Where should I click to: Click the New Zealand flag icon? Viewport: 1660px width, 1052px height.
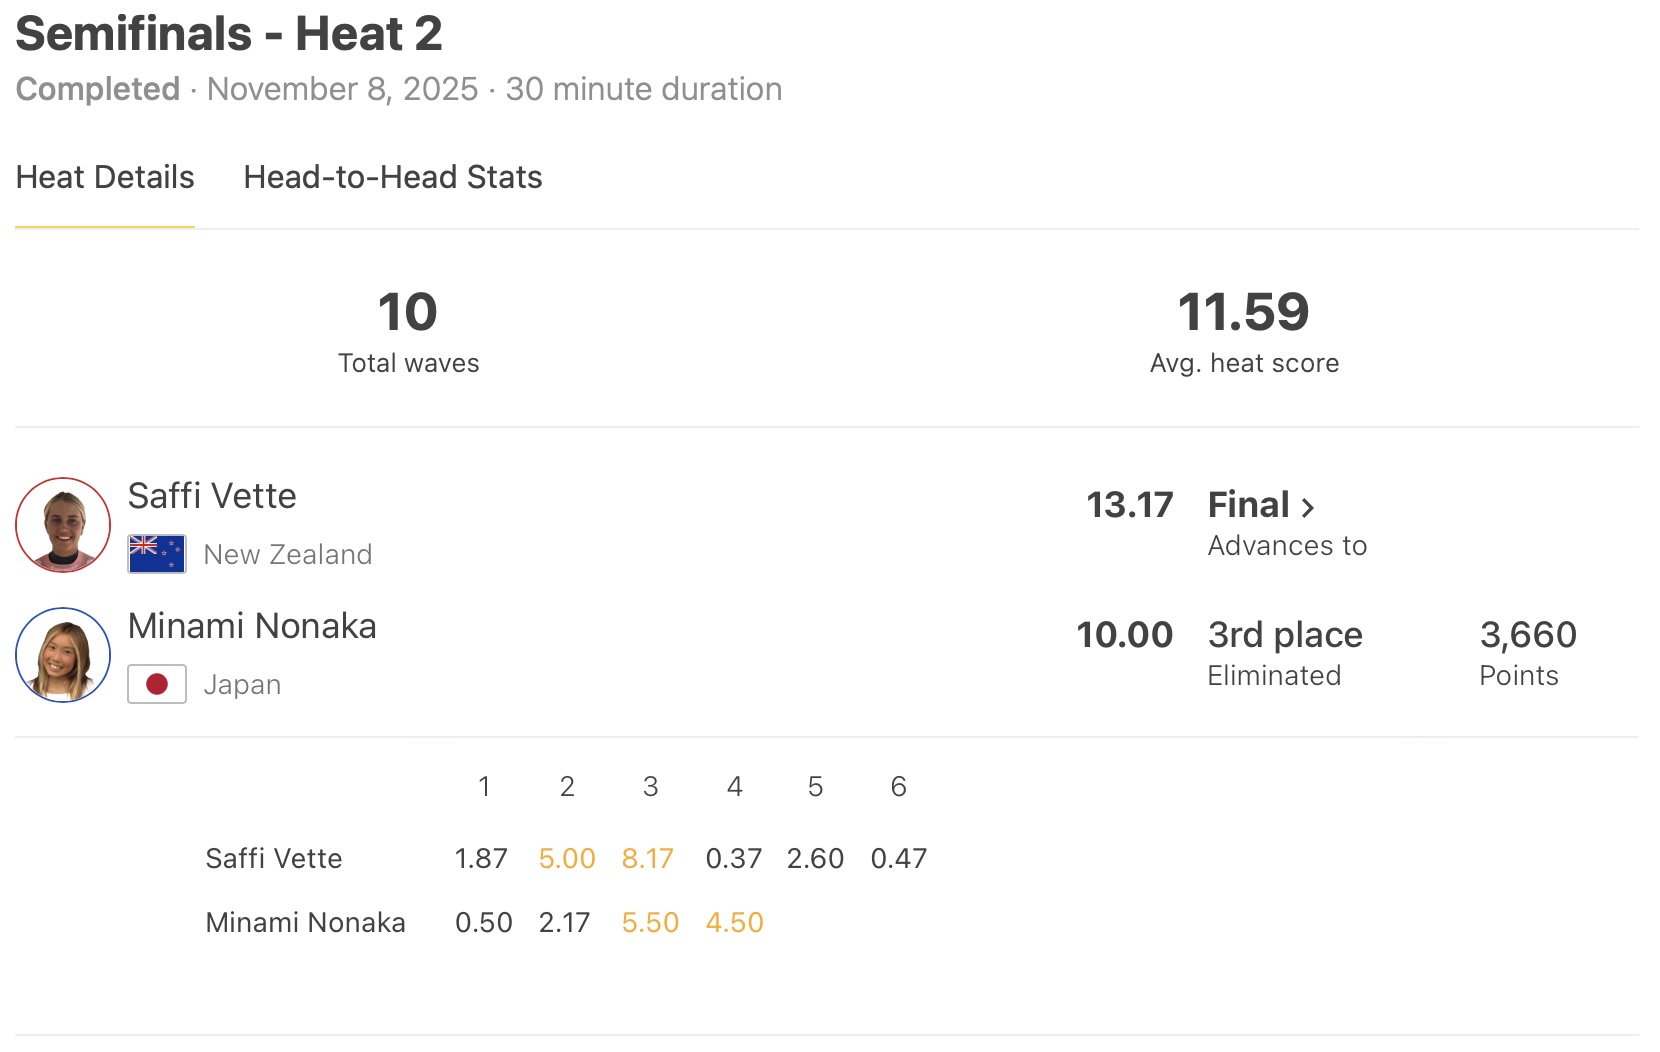157,554
